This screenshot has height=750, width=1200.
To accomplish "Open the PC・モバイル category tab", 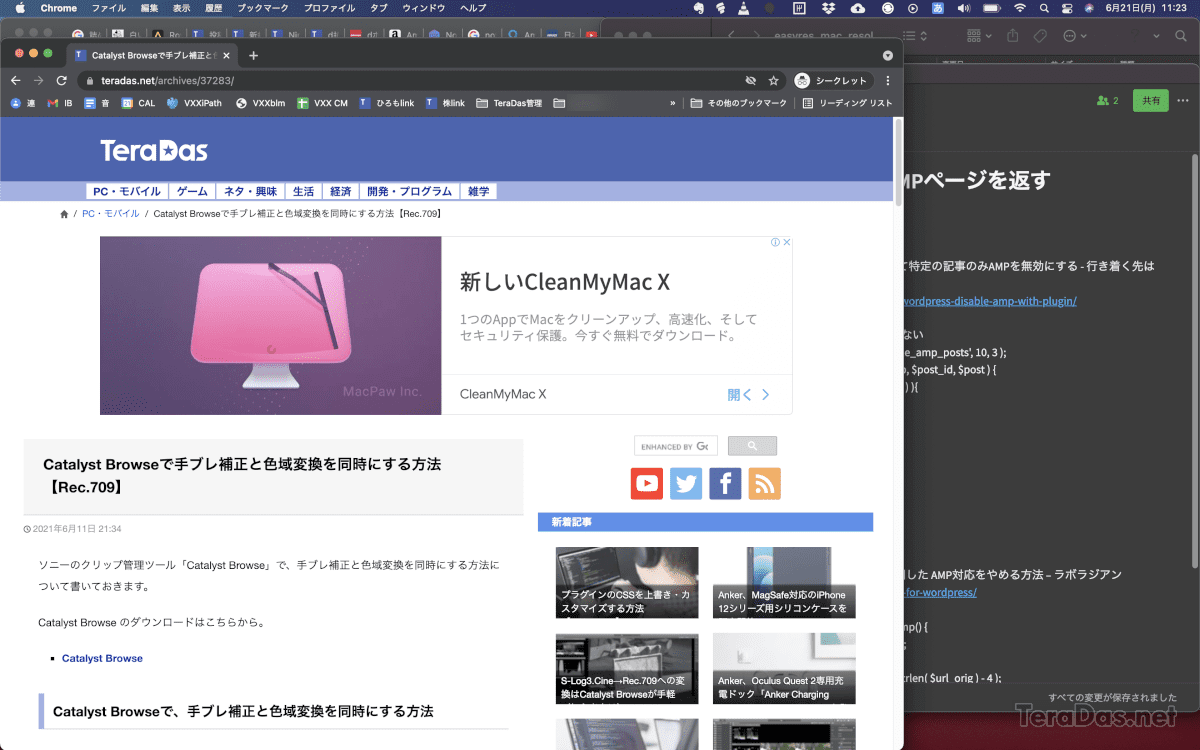I will coord(127,191).
